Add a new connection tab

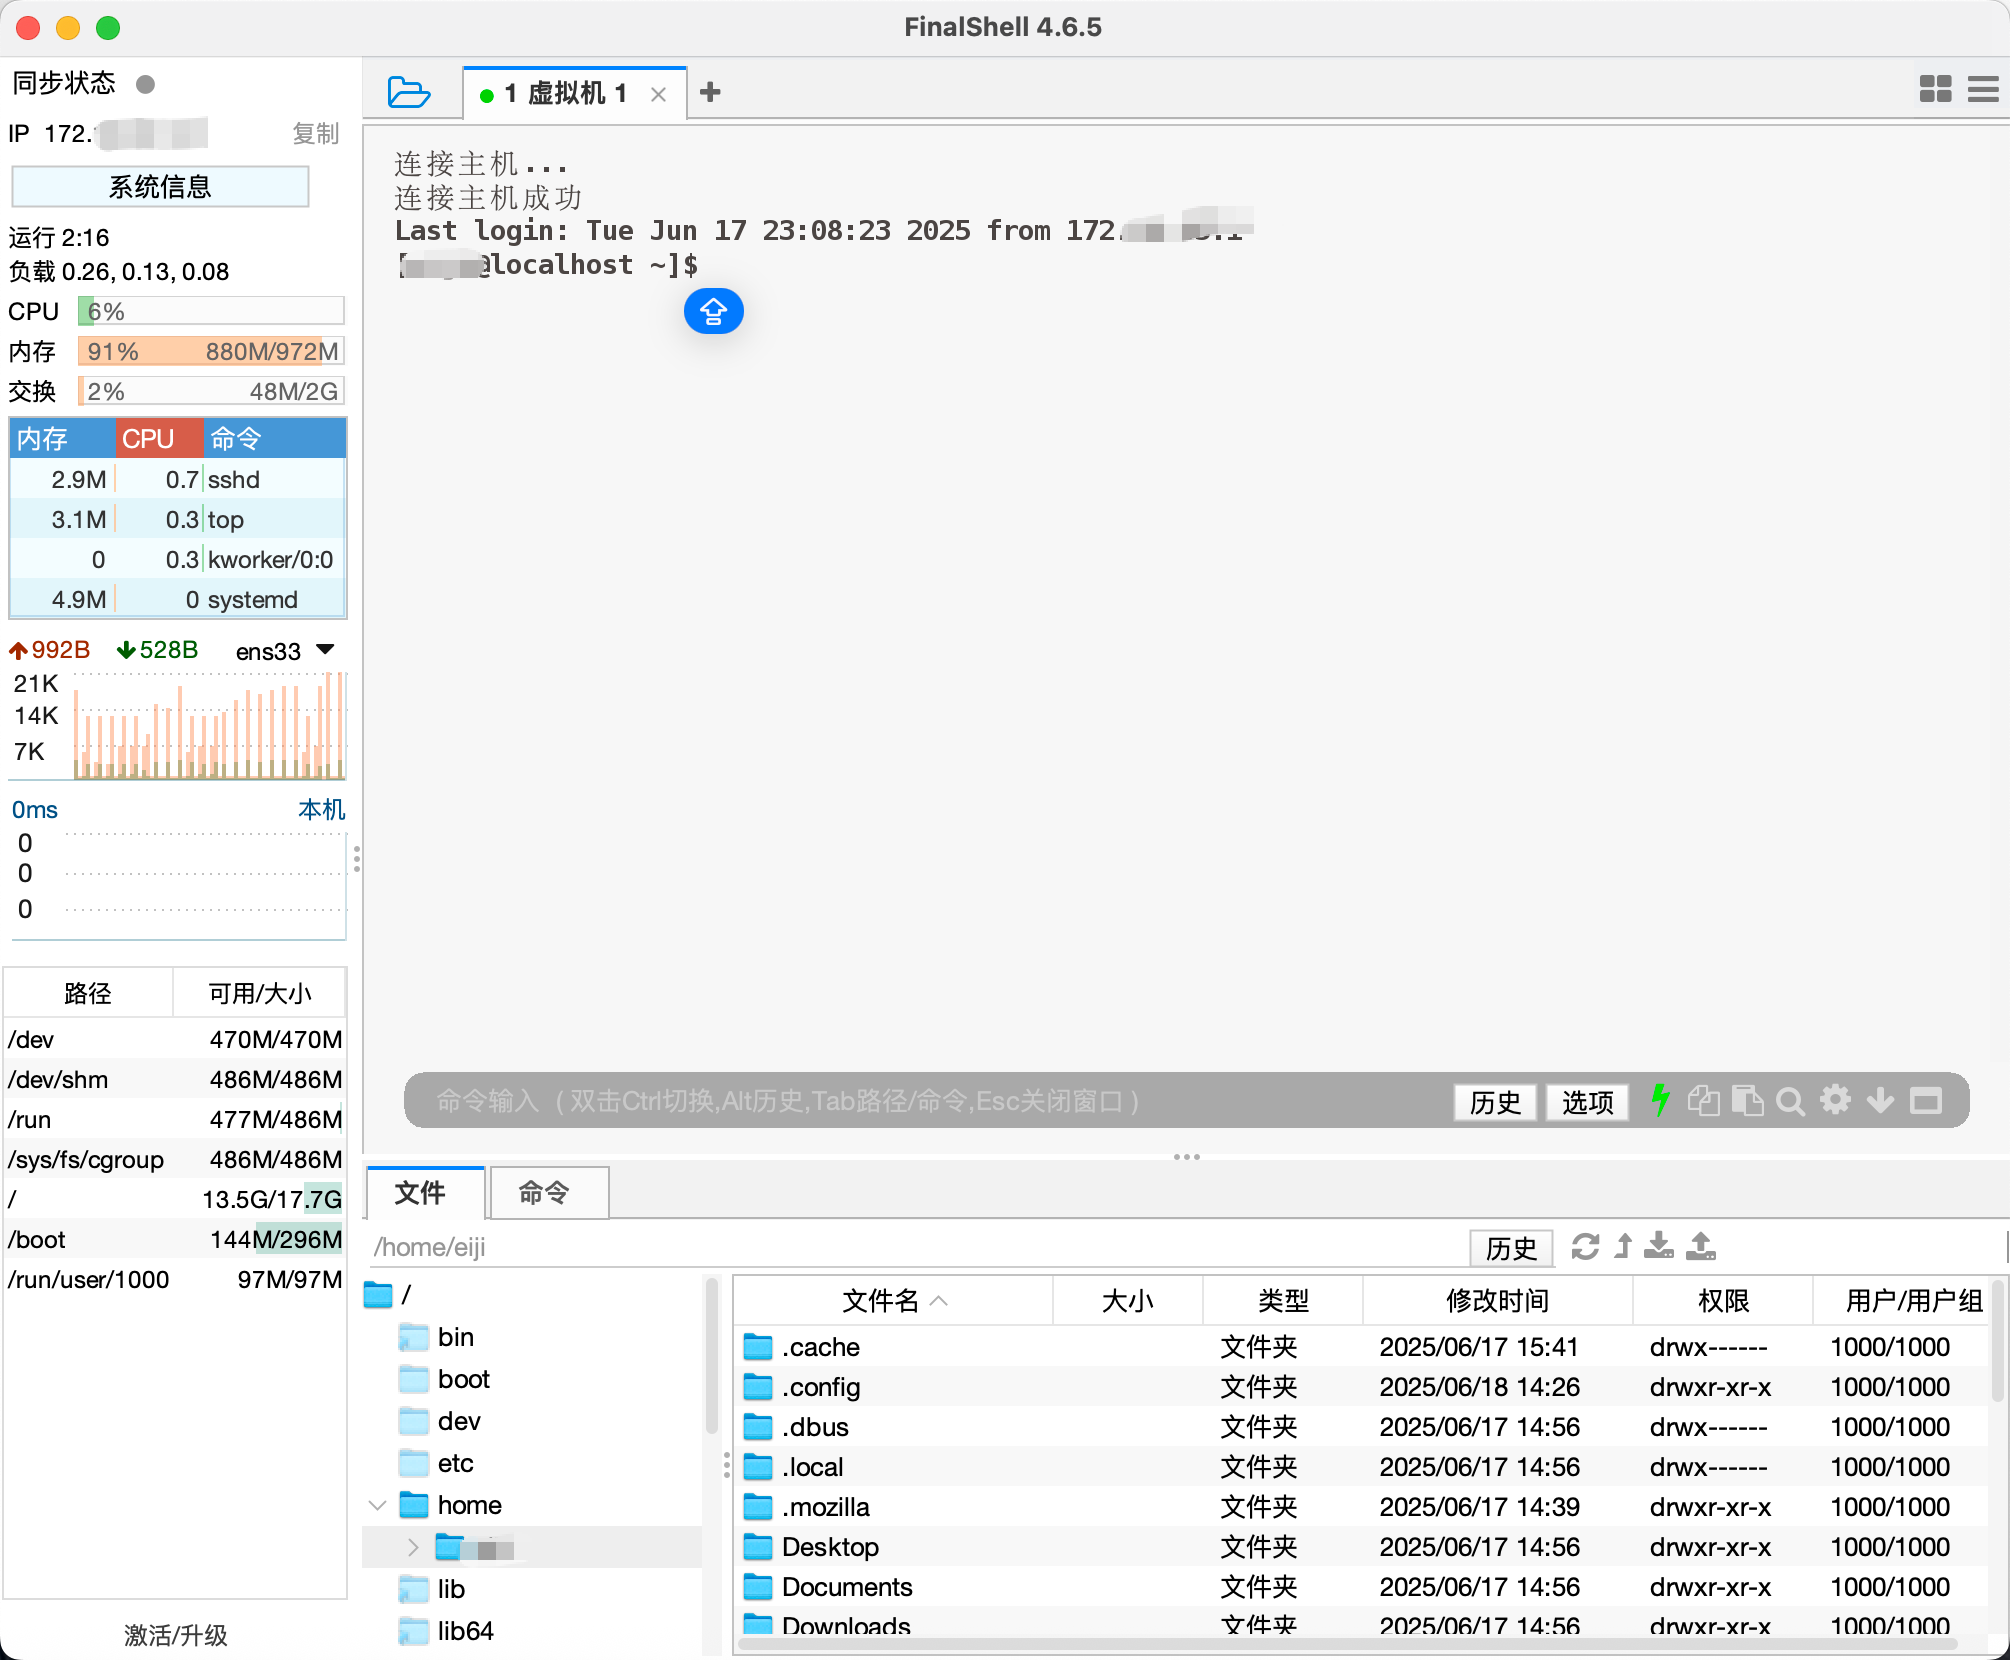point(710,92)
